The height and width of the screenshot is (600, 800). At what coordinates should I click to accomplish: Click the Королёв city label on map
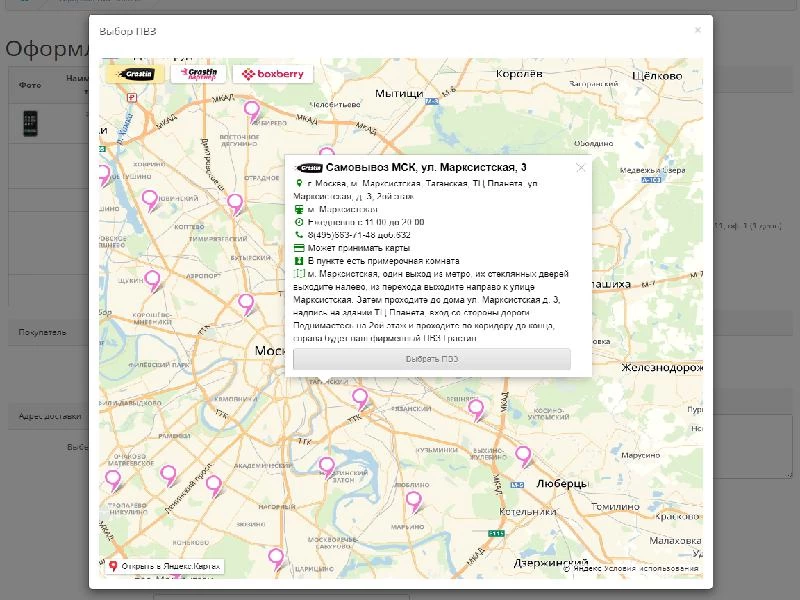tap(519, 74)
